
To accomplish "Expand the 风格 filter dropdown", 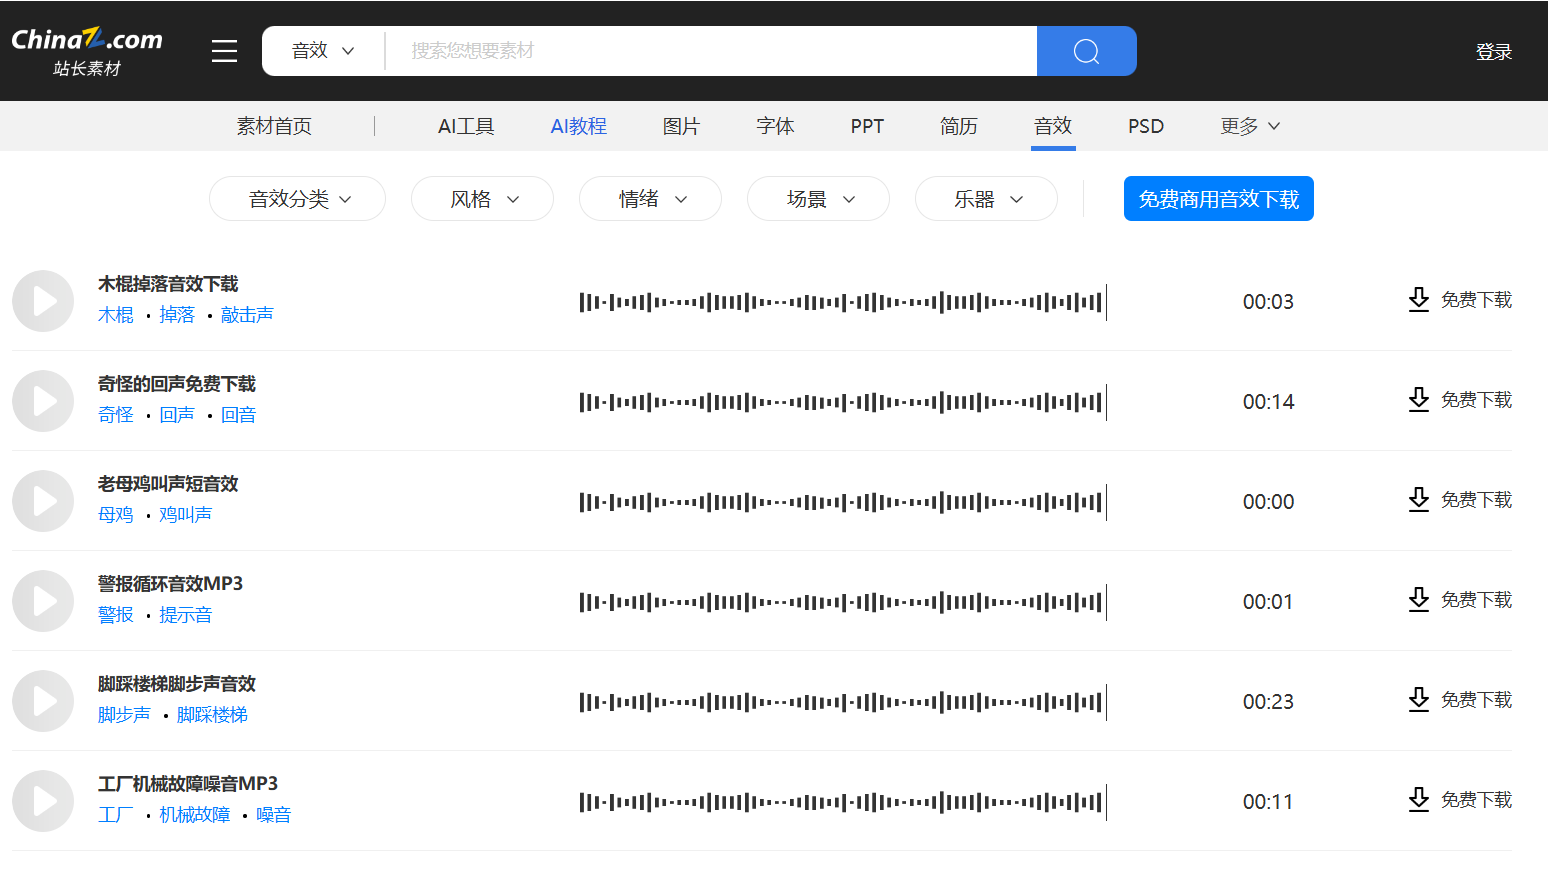I will [482, 199].
